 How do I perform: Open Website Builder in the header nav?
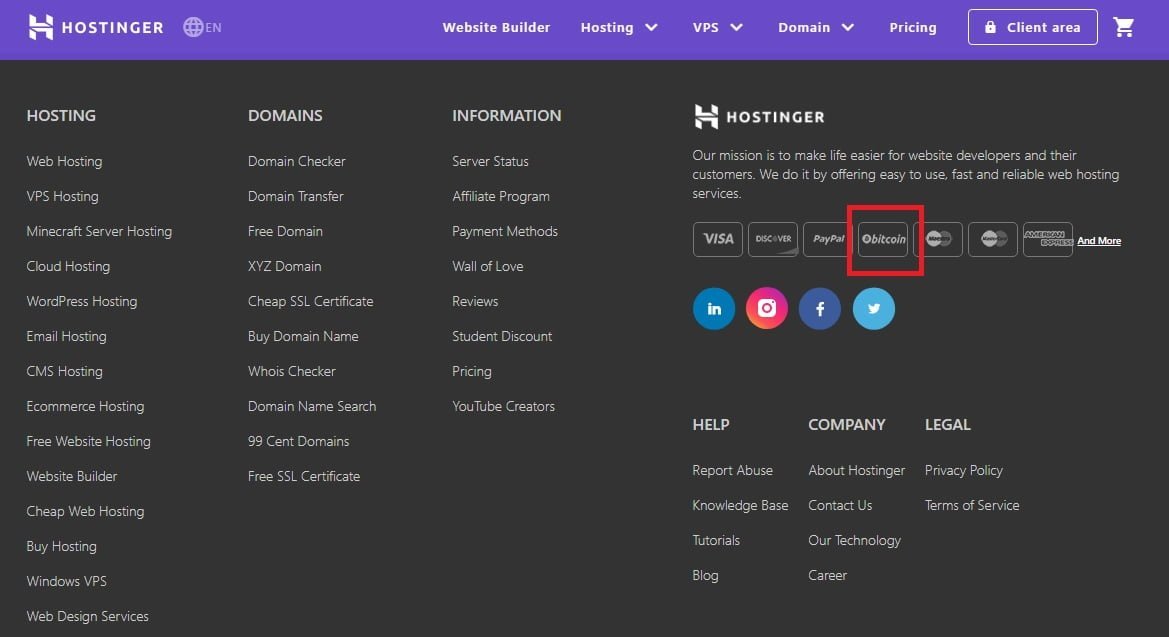496,28
